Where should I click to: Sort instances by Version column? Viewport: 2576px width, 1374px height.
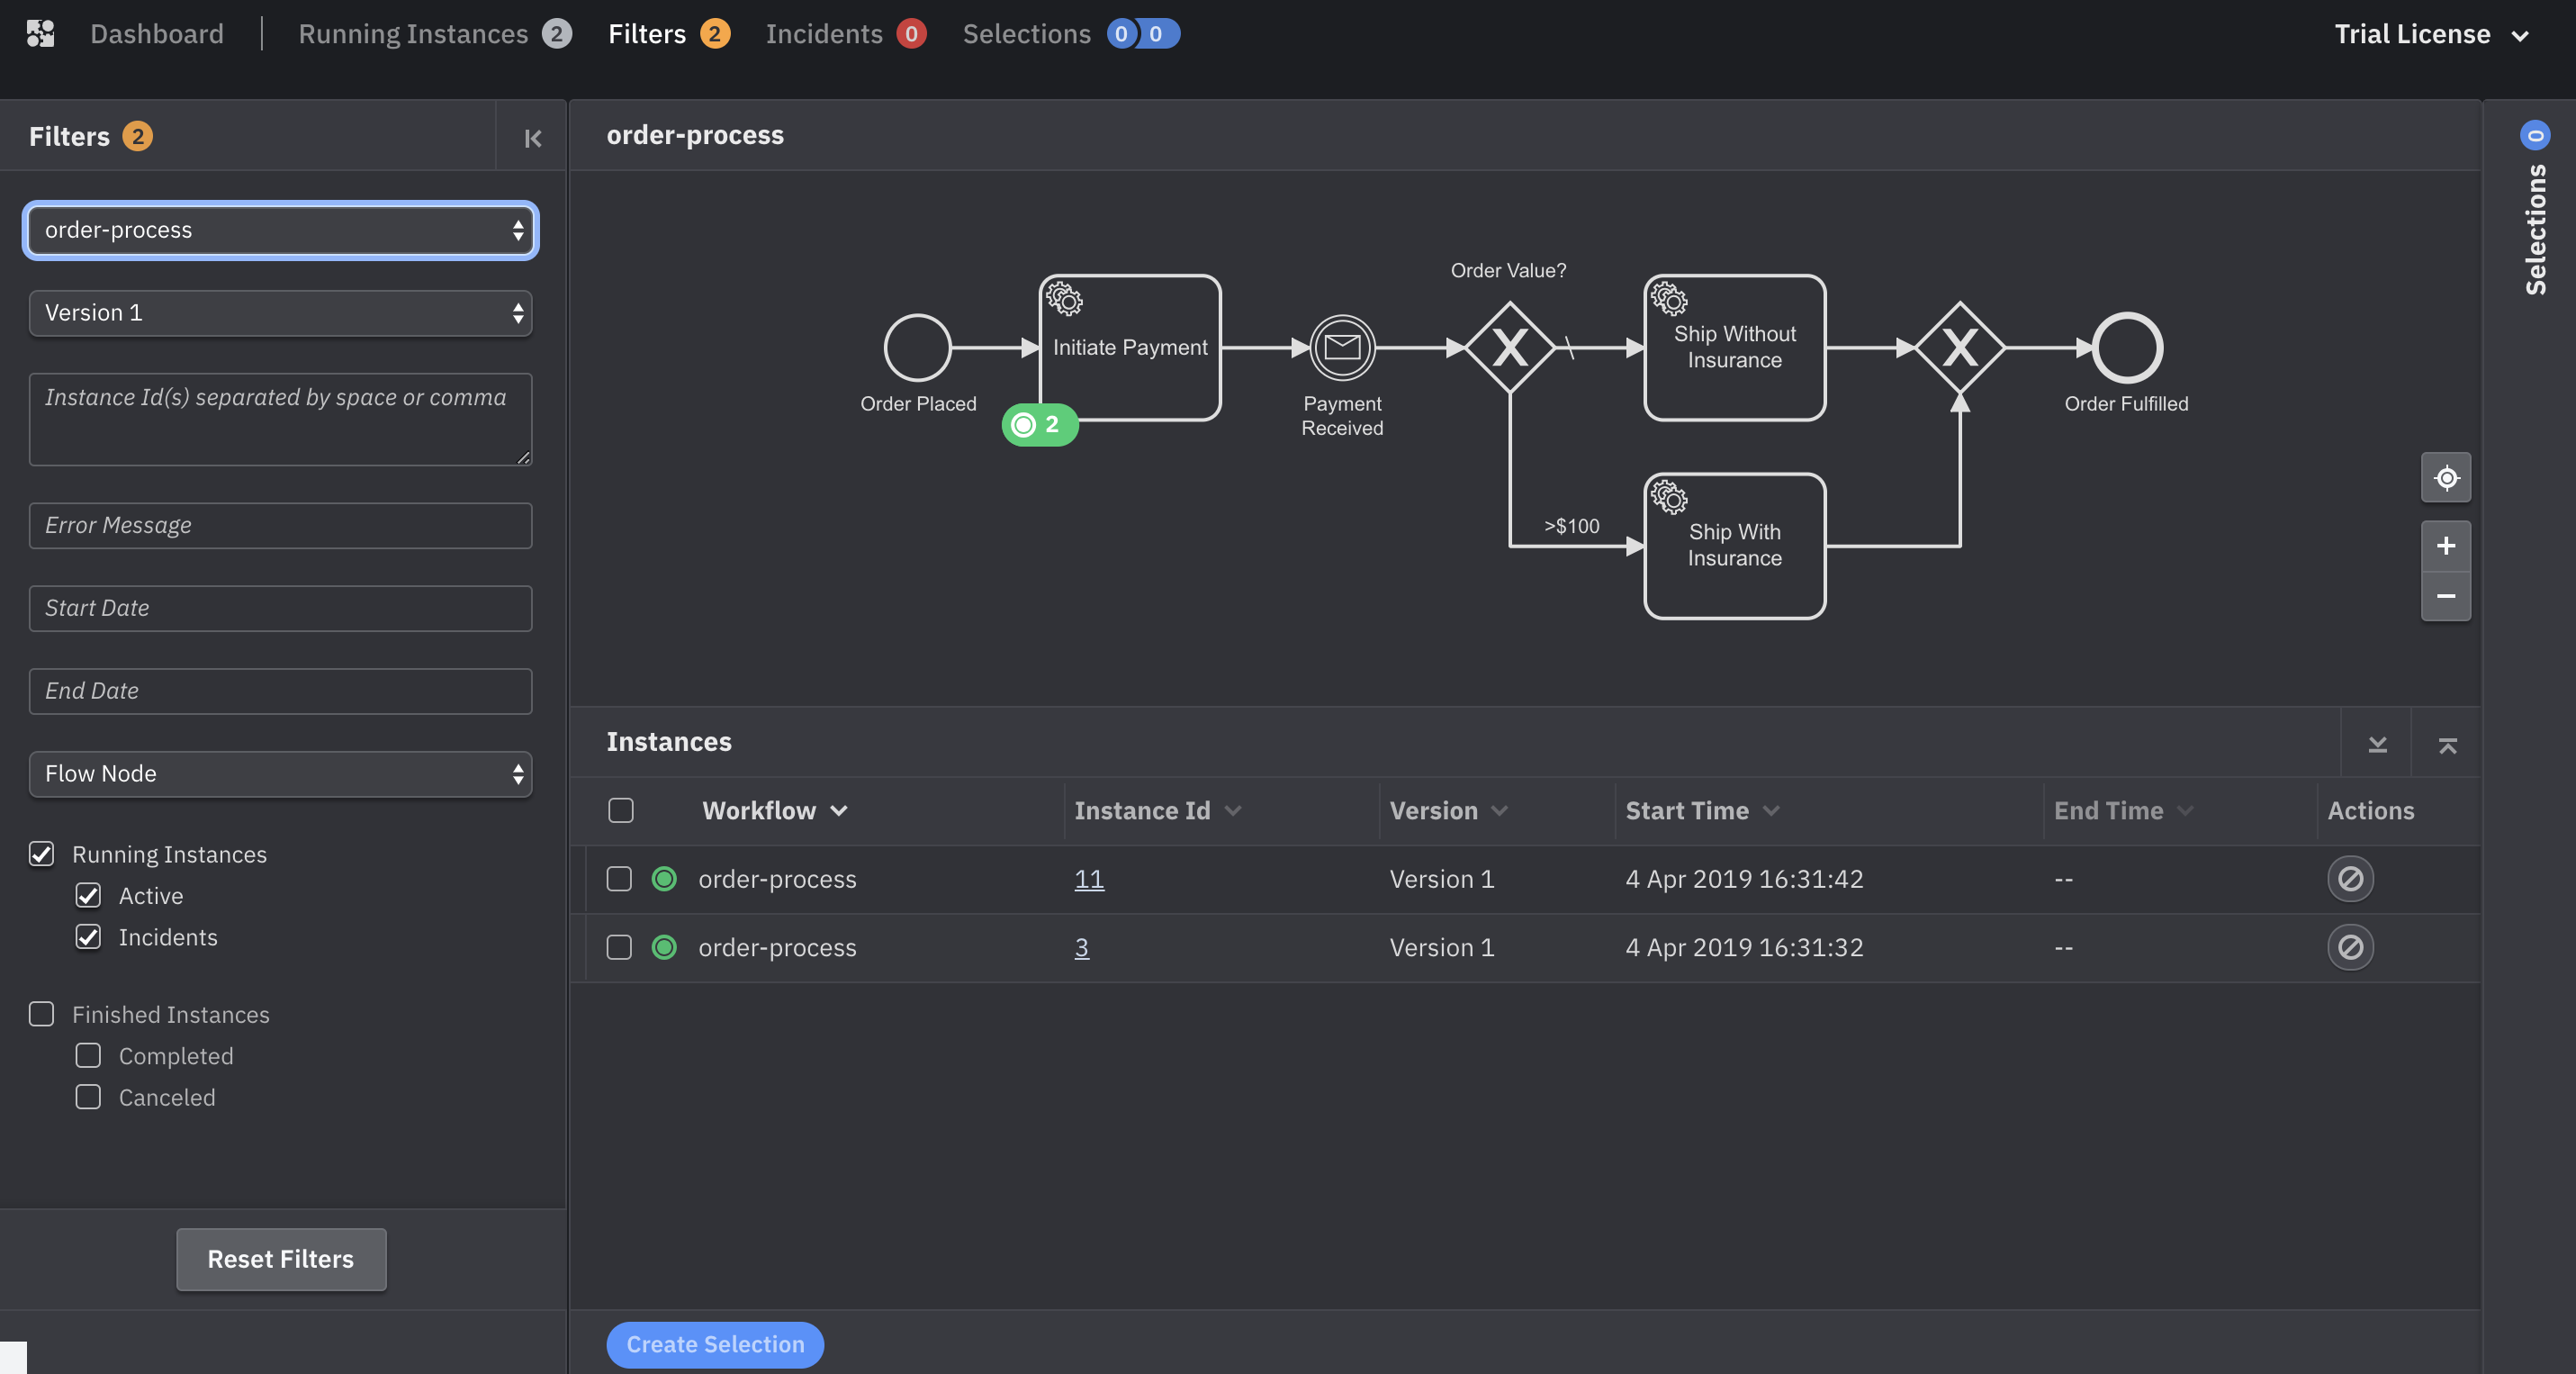[x=1447, y=810]
